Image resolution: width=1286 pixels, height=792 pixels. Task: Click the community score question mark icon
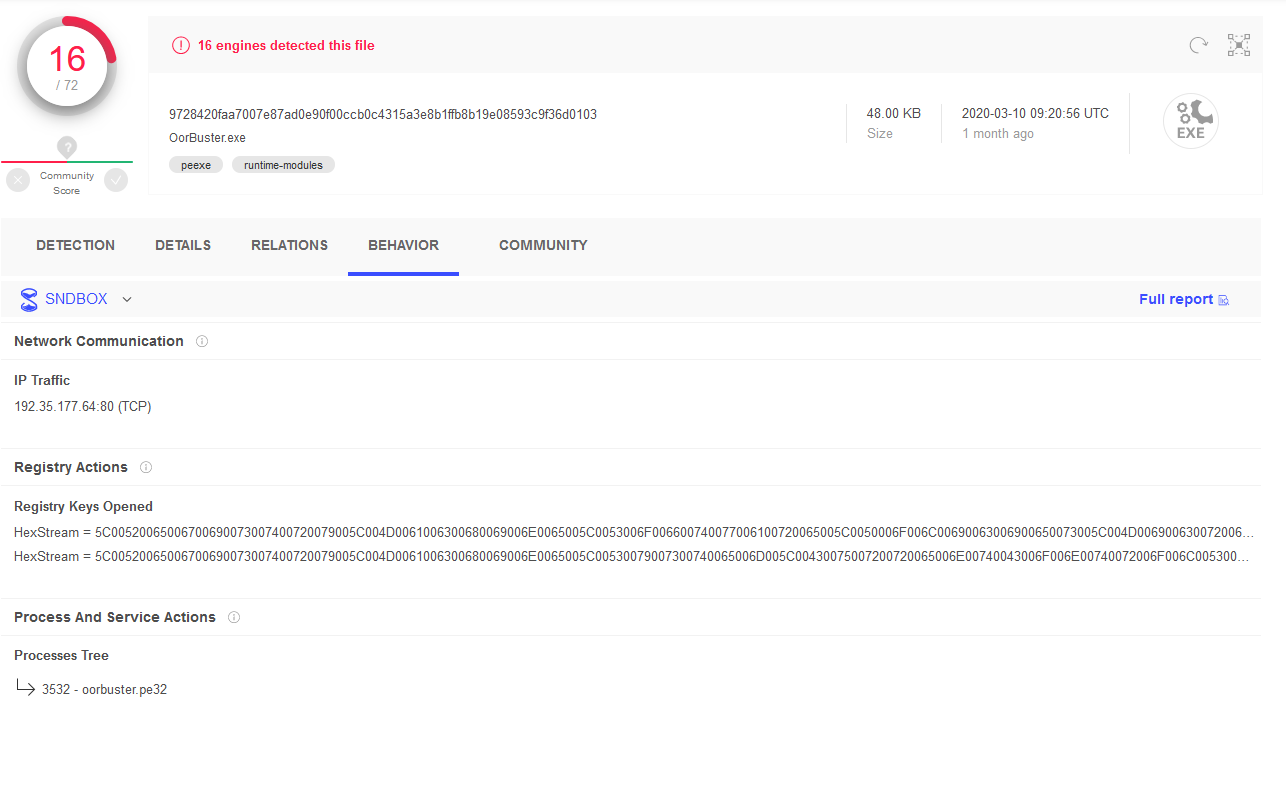click(x=67, y=148)
